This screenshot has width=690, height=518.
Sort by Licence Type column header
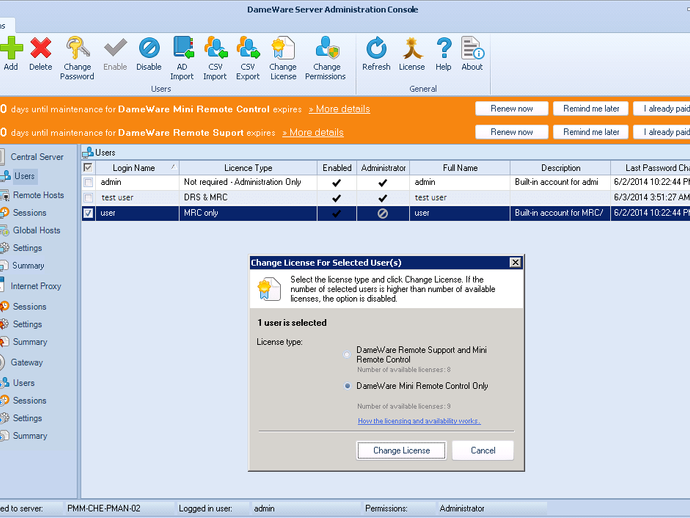pyautogui.click(x=248, y=168)
